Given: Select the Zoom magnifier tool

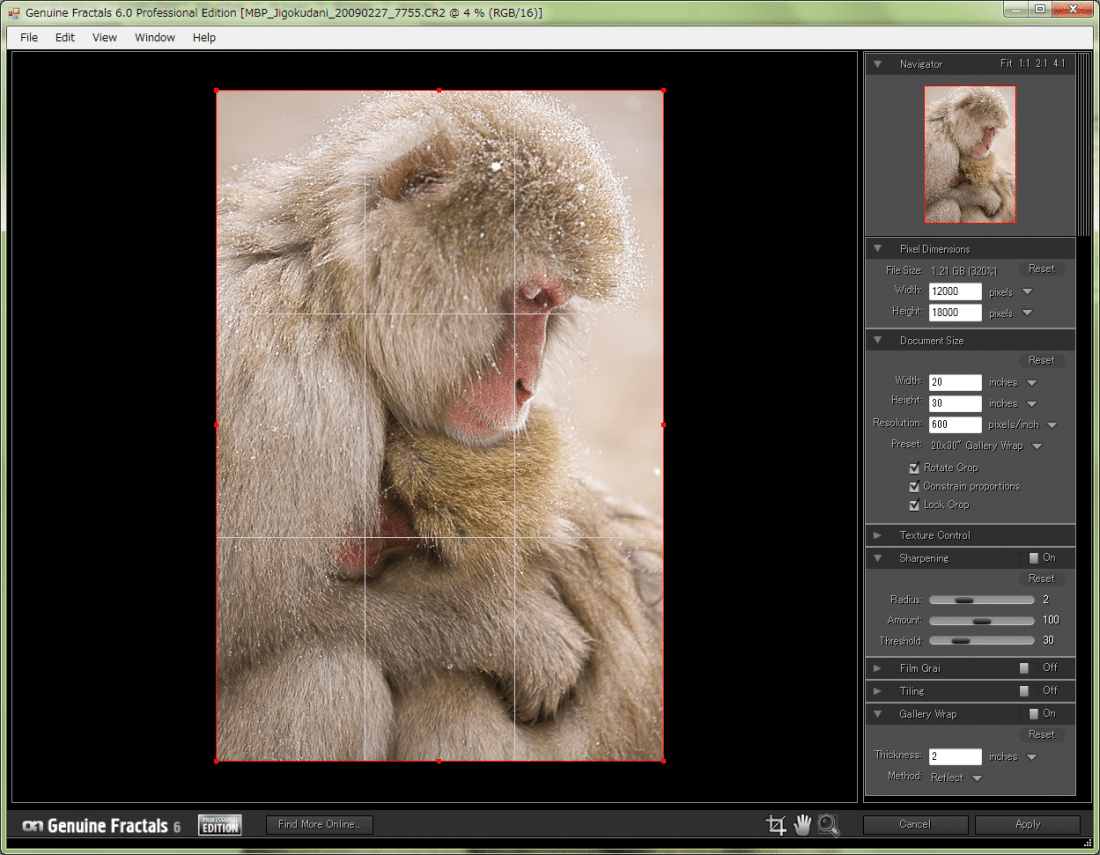Looking at the screenshot, I should coord(828,824).
